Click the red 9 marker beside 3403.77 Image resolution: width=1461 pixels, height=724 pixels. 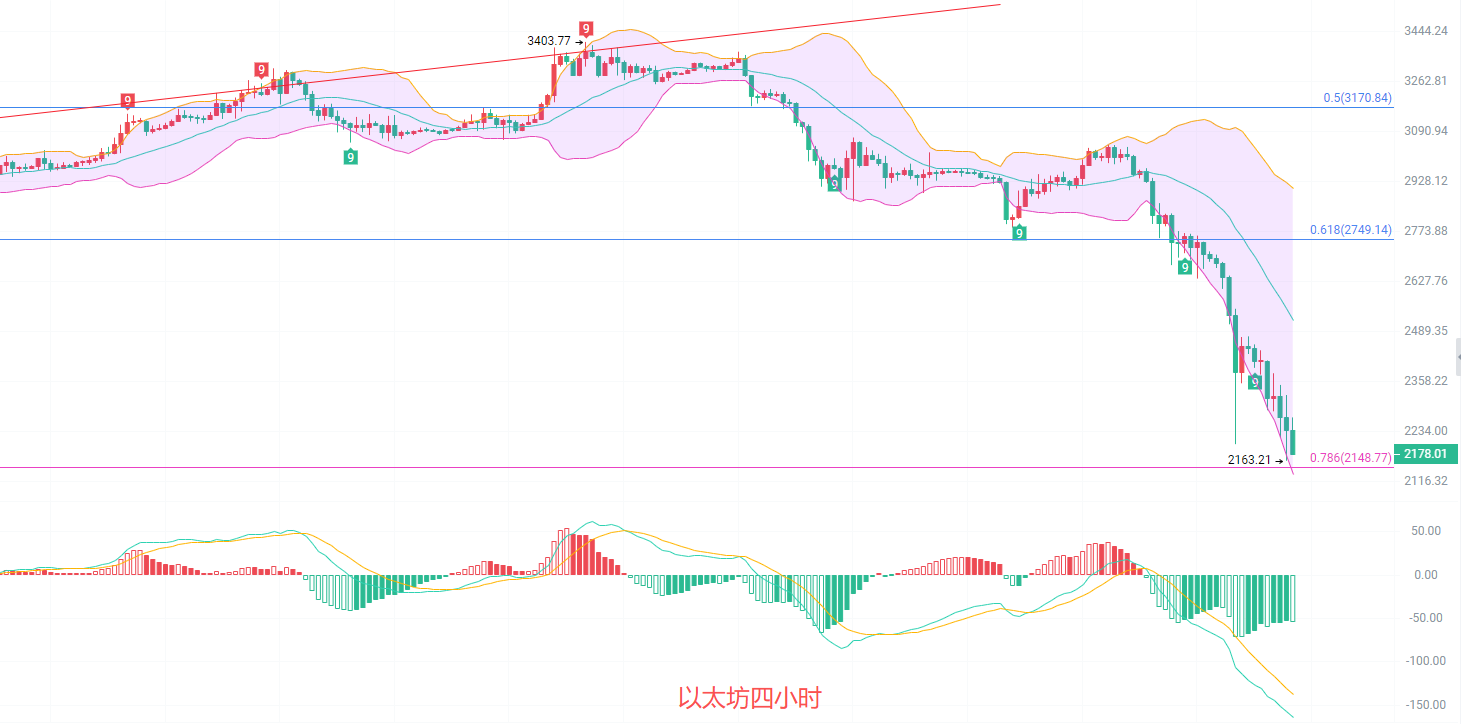click(585, 29)
